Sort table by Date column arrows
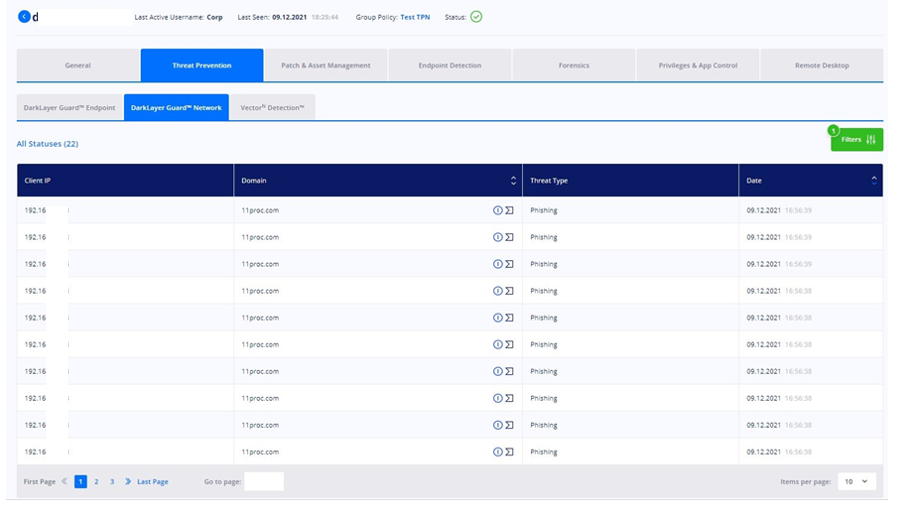This screenshot has height=528, width=906. click(874, 181)
